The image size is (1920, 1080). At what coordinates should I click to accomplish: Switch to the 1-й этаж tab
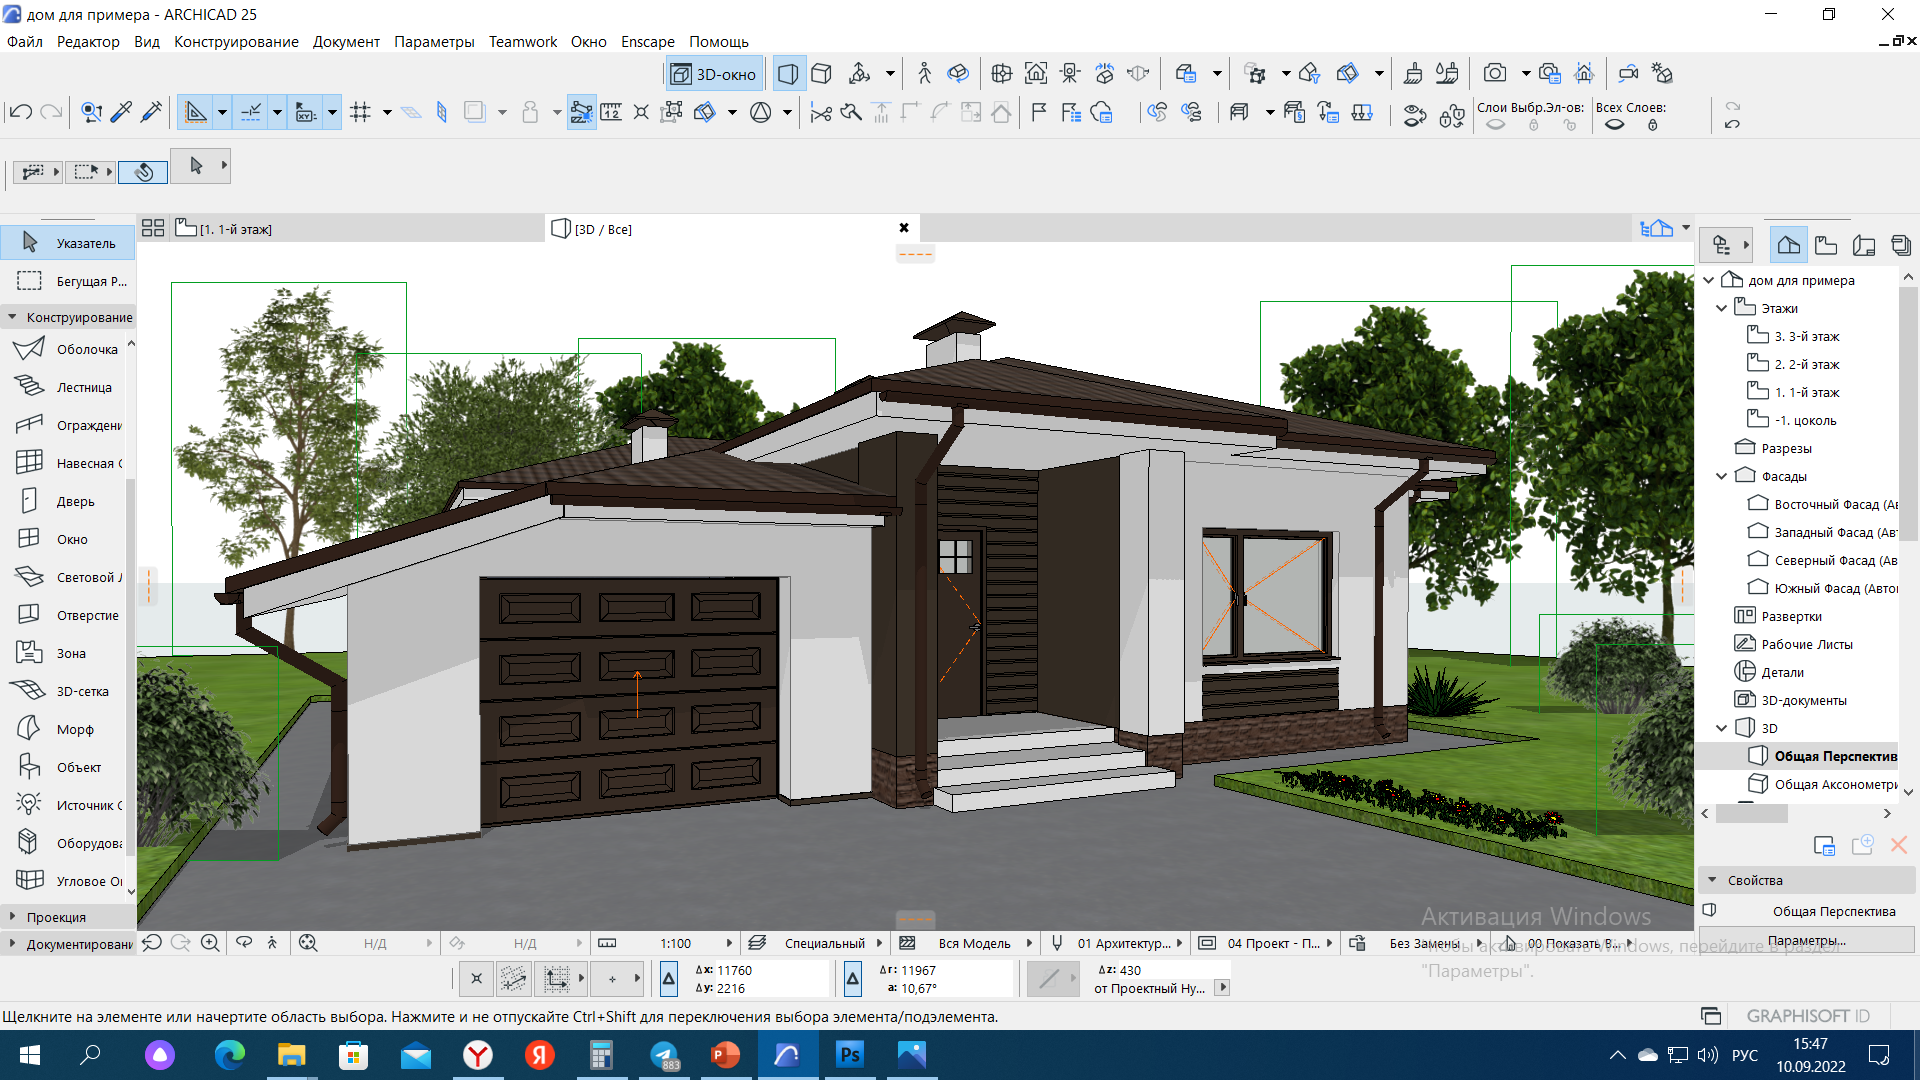(234, 229)
